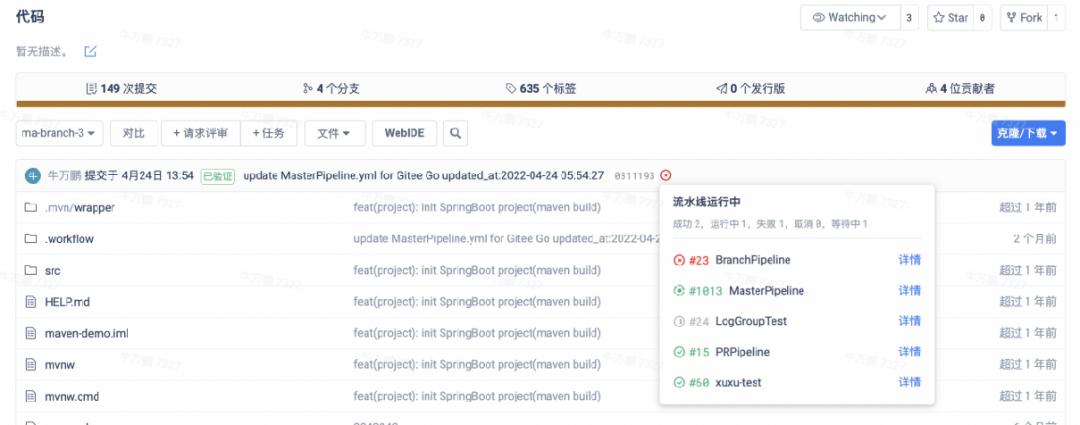Click the waiting status icon for LcgGroupTest
Screen dimensions: 1080x425
[680, 321]
